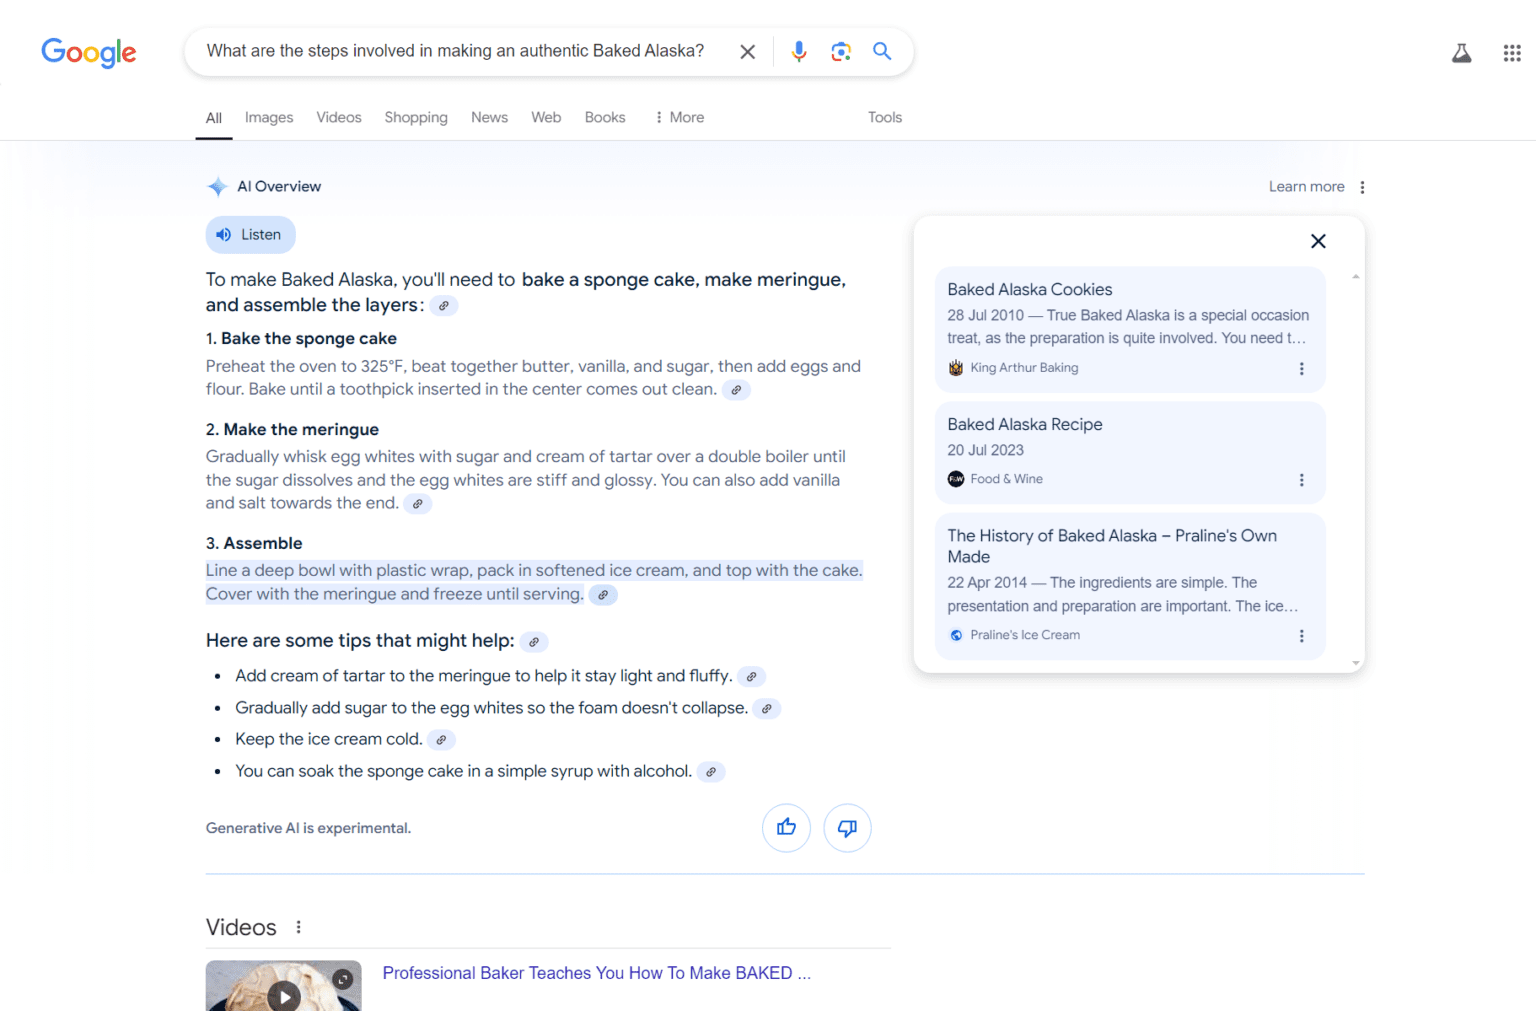Expand the More search categories menu
Screen dimensions: 1536x1011
click(x=679, y=117)
